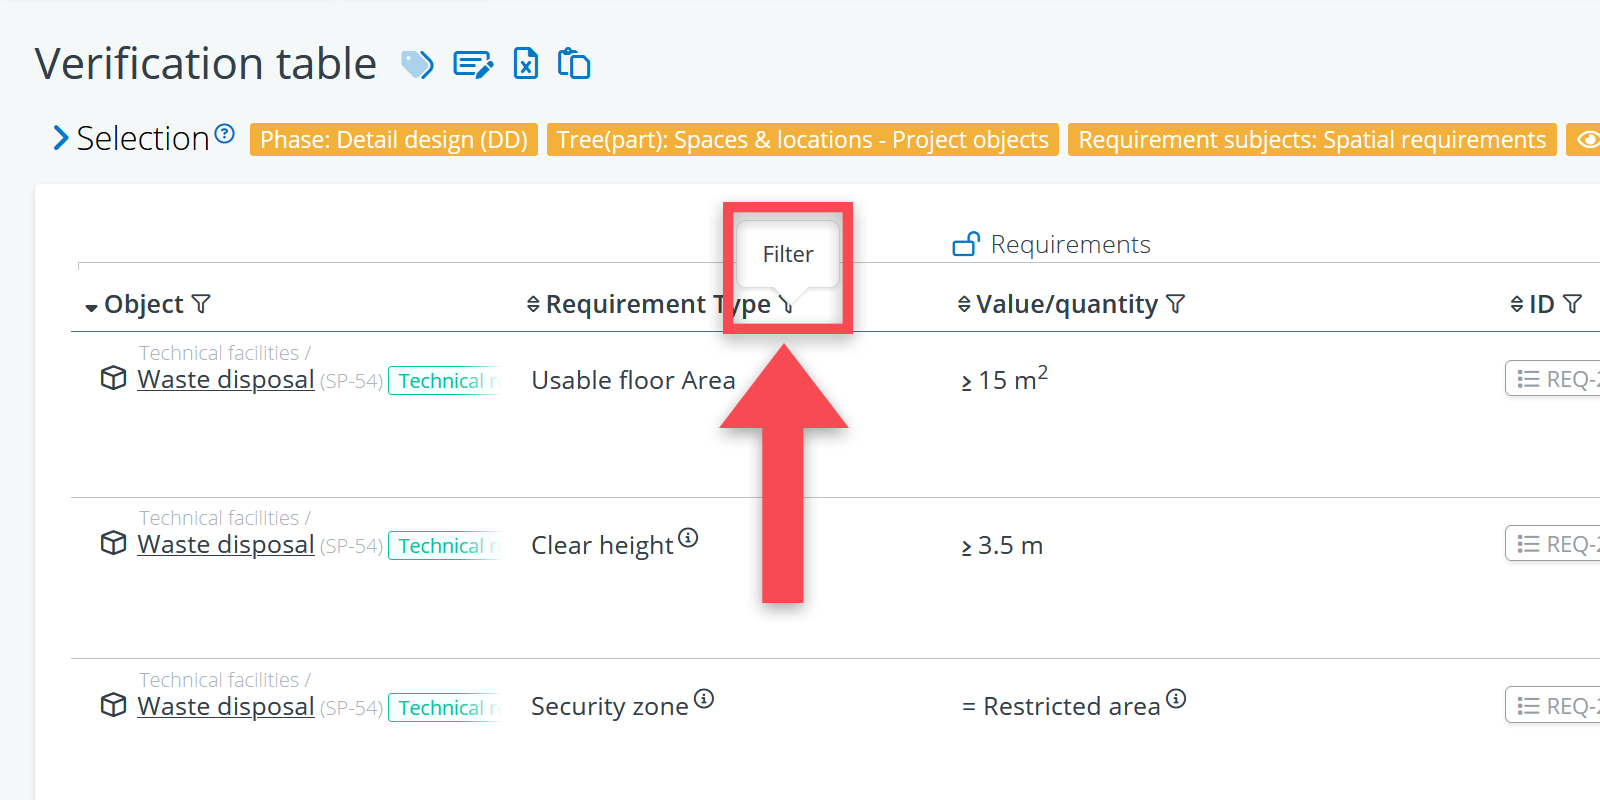Expand the Selection section chevron
Image resolution: width=1600 pixels, height=800 pixels.
point(61,139)
